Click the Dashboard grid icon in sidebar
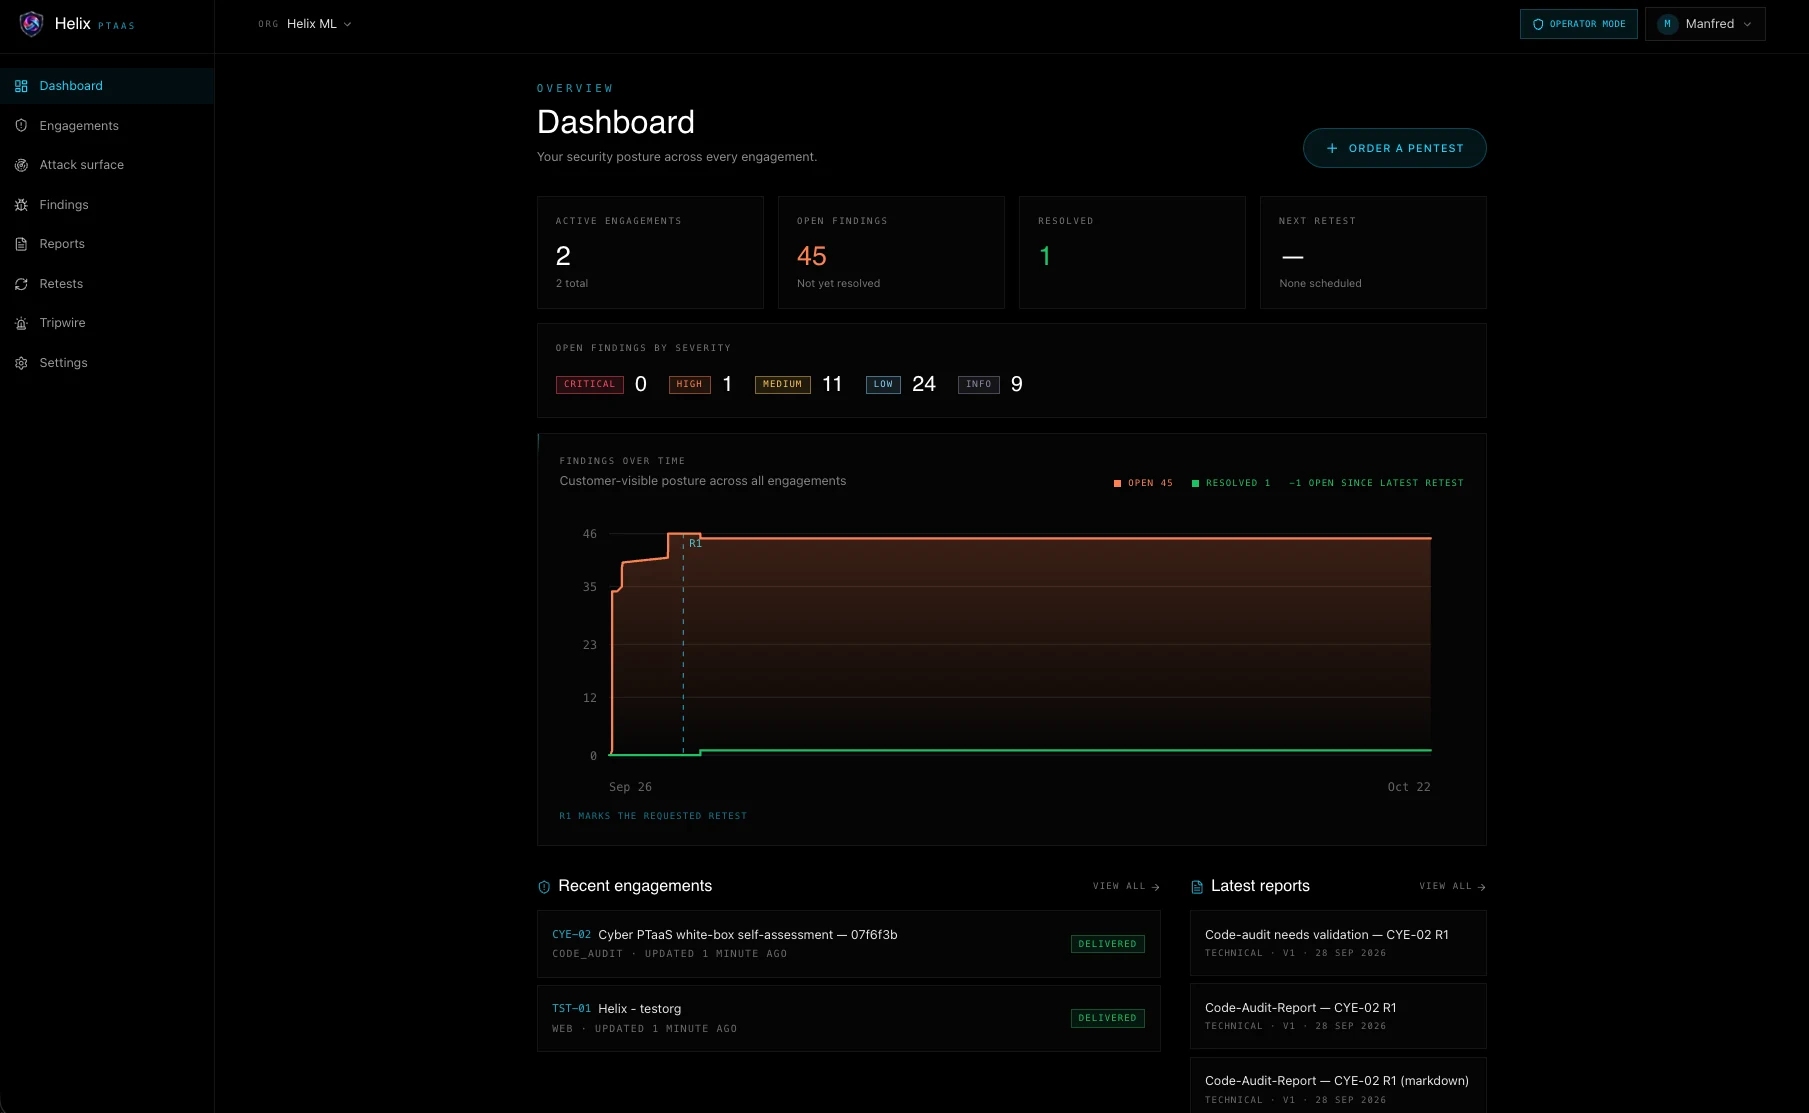Image resolution: width=1809 pixels, height=1113 pixels. tap(21, 86)
